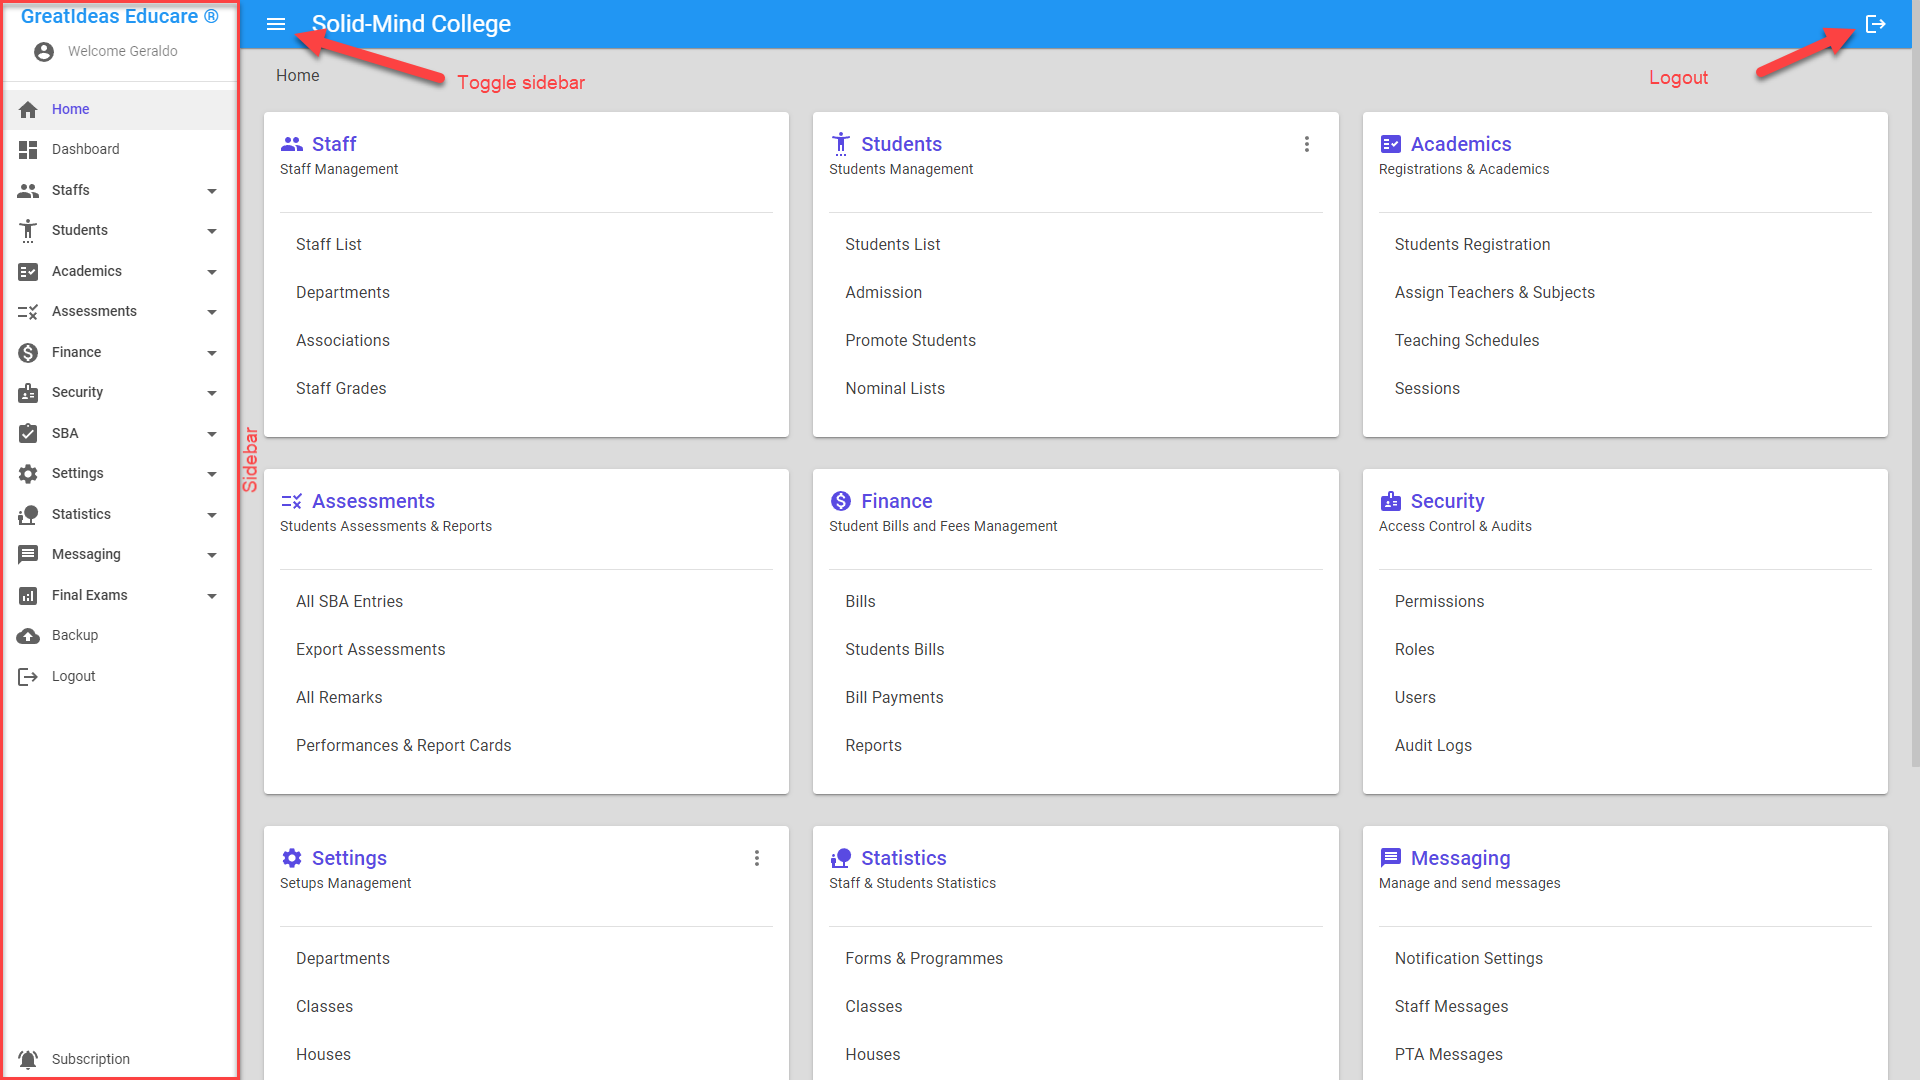Click the Security badge icon on the Security card
The height and width of the screenshot is (1080, 1920).
(x=1390, y=501)
